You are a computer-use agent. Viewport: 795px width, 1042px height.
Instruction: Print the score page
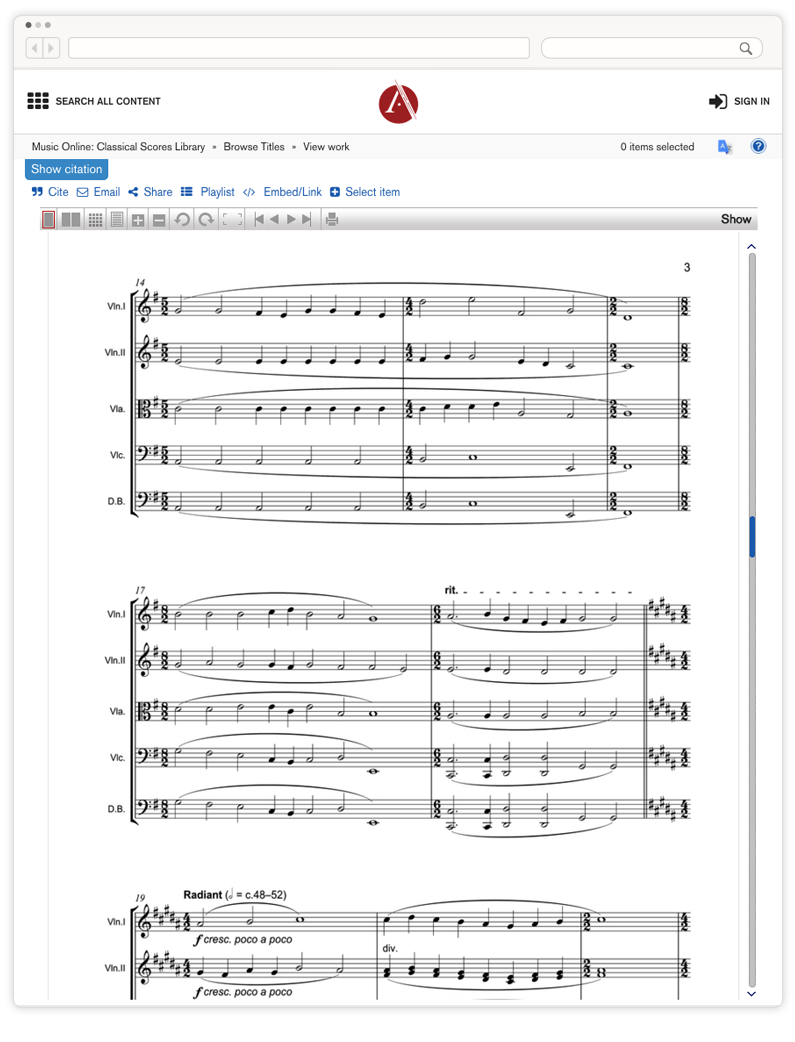click(x=332, y=220)
